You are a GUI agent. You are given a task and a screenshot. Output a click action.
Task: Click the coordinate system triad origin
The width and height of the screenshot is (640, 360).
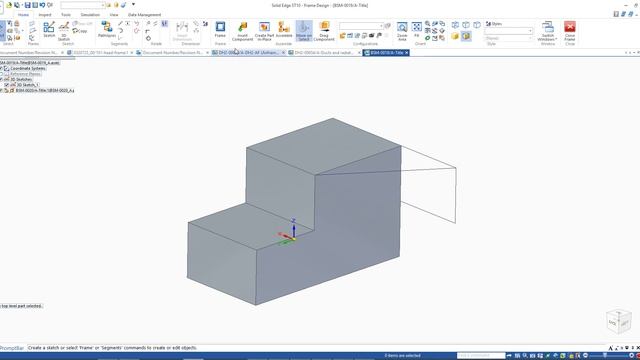point(293,239)
